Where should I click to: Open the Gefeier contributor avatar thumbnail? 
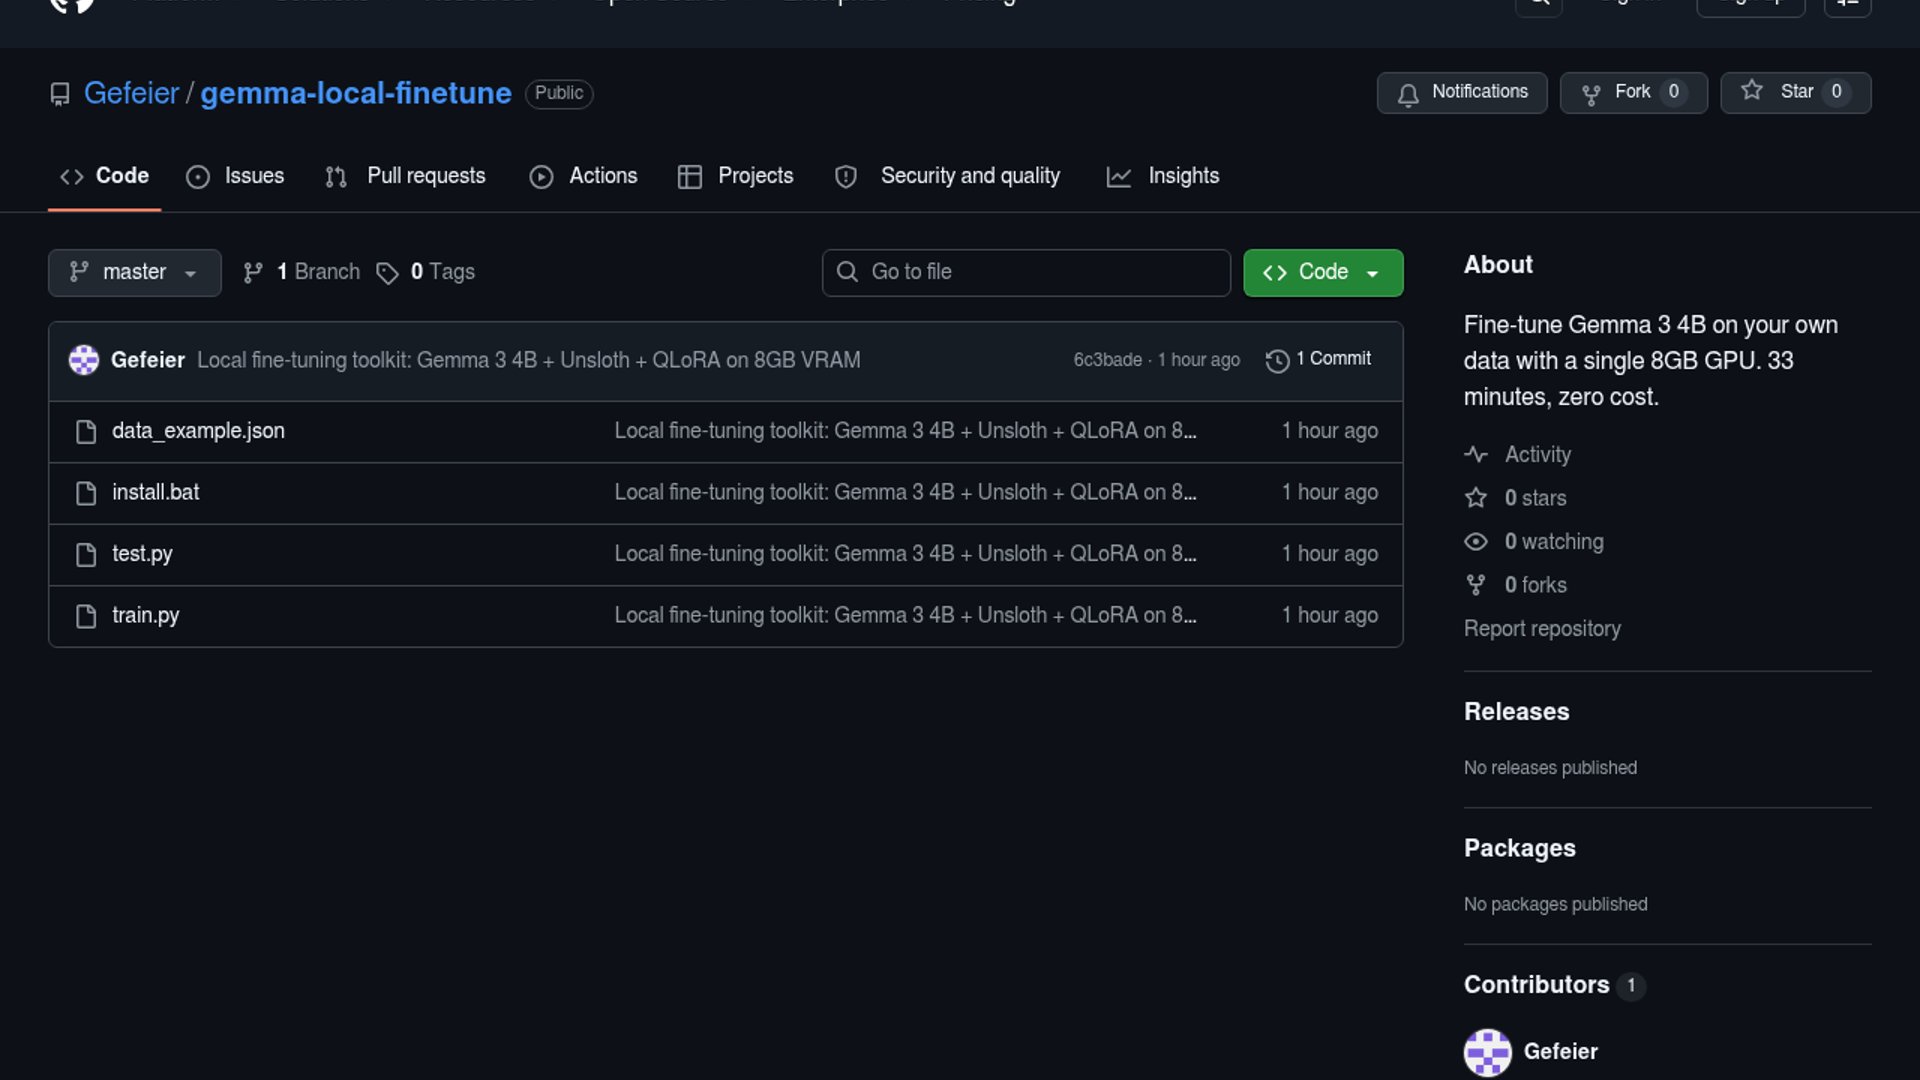pyautogui.click(x=1487, y=1052)
